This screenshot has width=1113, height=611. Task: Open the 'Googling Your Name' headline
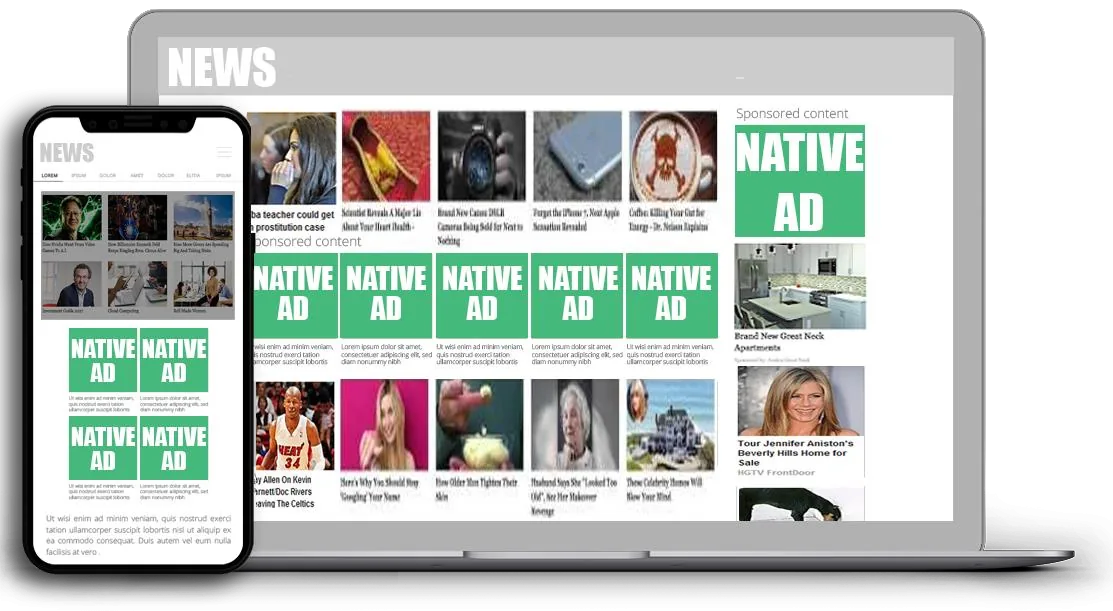point(380,489)
